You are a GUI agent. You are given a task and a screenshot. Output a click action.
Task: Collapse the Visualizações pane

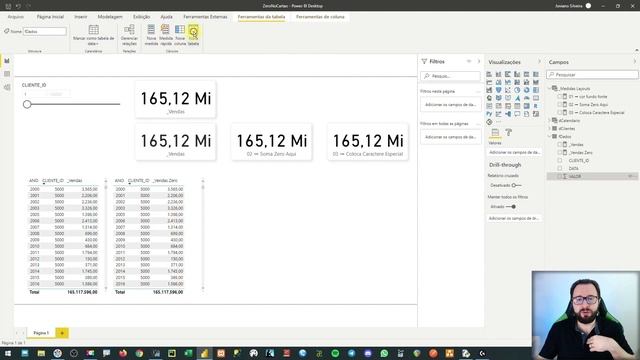click(x=539, y=62)
